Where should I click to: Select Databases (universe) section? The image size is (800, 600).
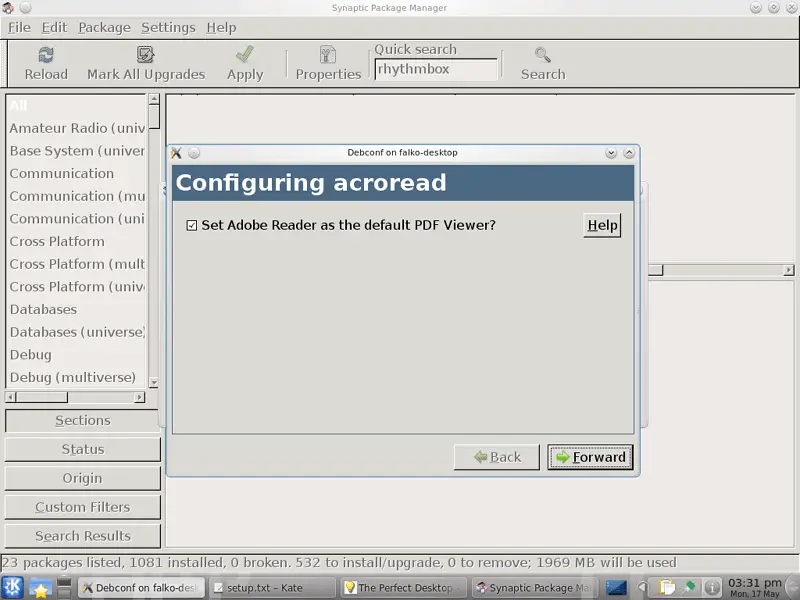tap(77, 332)
